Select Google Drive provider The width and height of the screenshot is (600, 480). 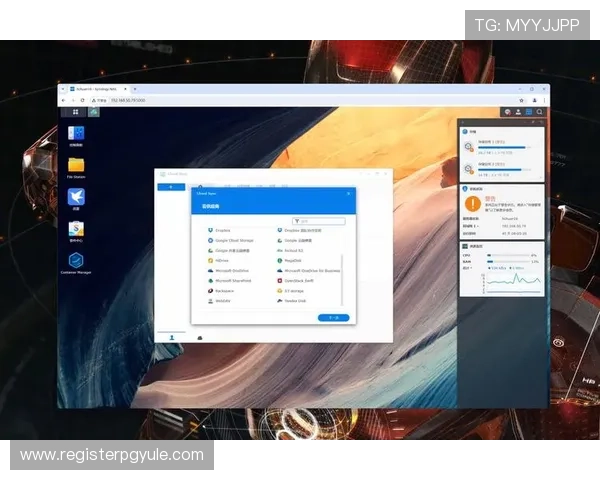point(294,240)
